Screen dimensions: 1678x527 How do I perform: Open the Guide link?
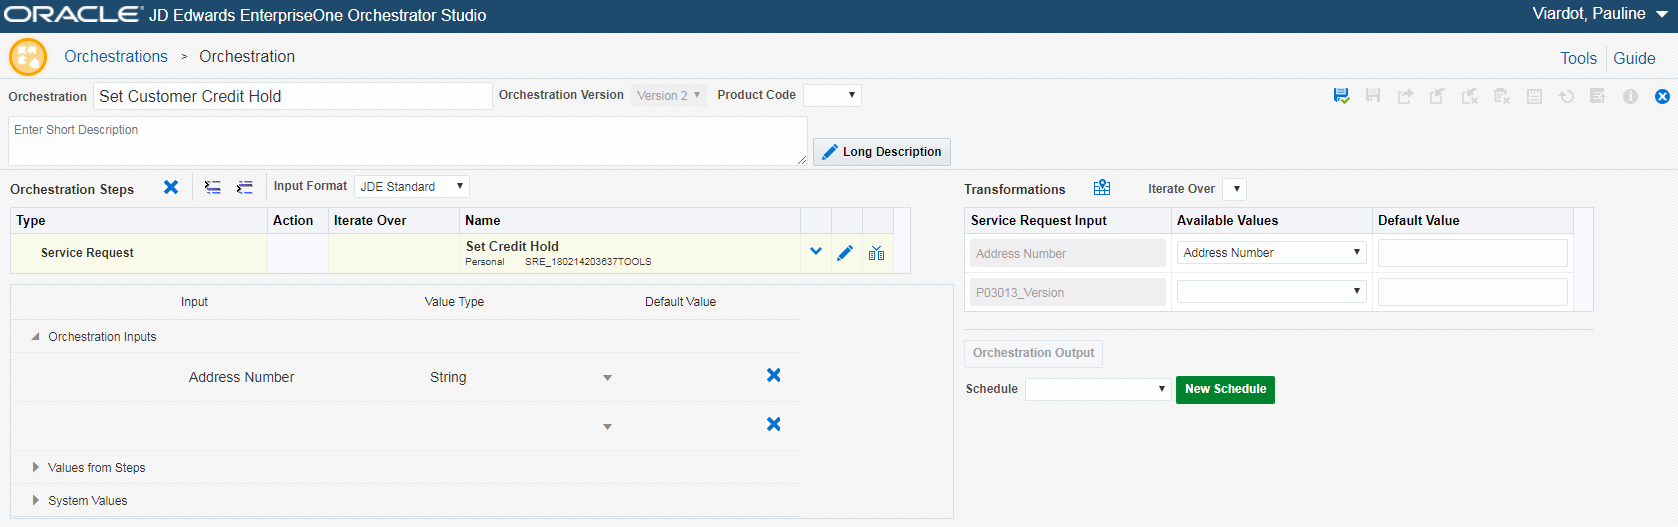click(x=1634, y=58)
